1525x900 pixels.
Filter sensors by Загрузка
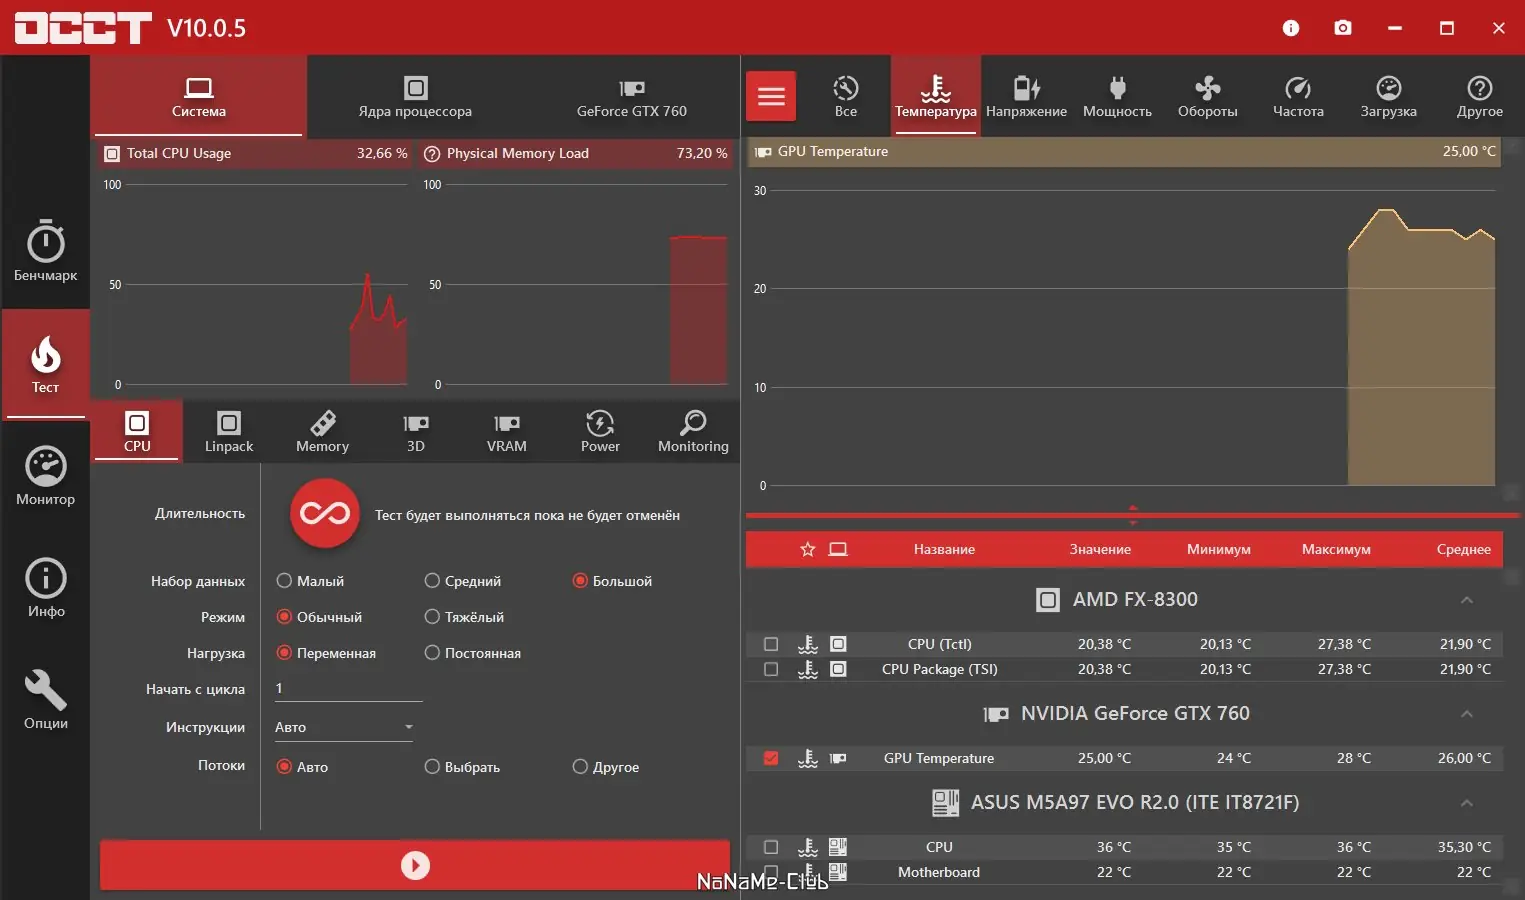1389,96
